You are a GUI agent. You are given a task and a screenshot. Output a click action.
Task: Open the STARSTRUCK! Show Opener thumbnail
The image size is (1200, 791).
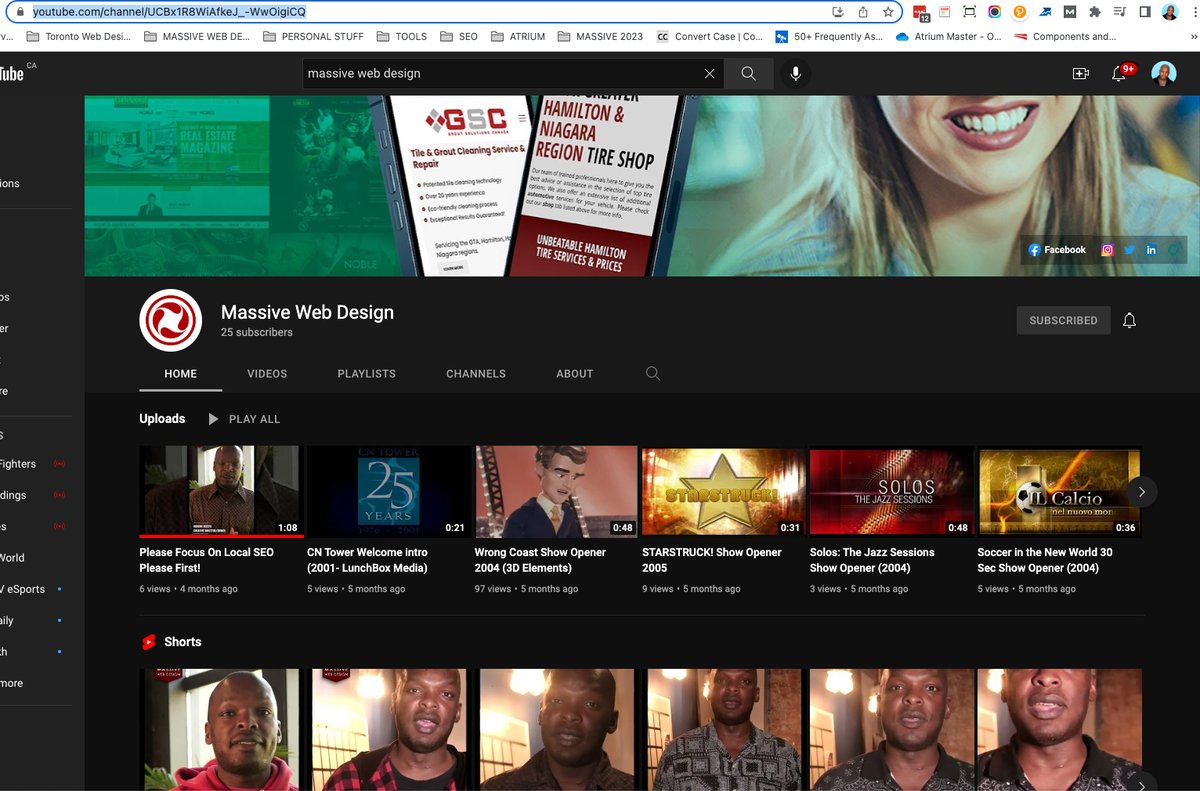click(x=724, y=492)
